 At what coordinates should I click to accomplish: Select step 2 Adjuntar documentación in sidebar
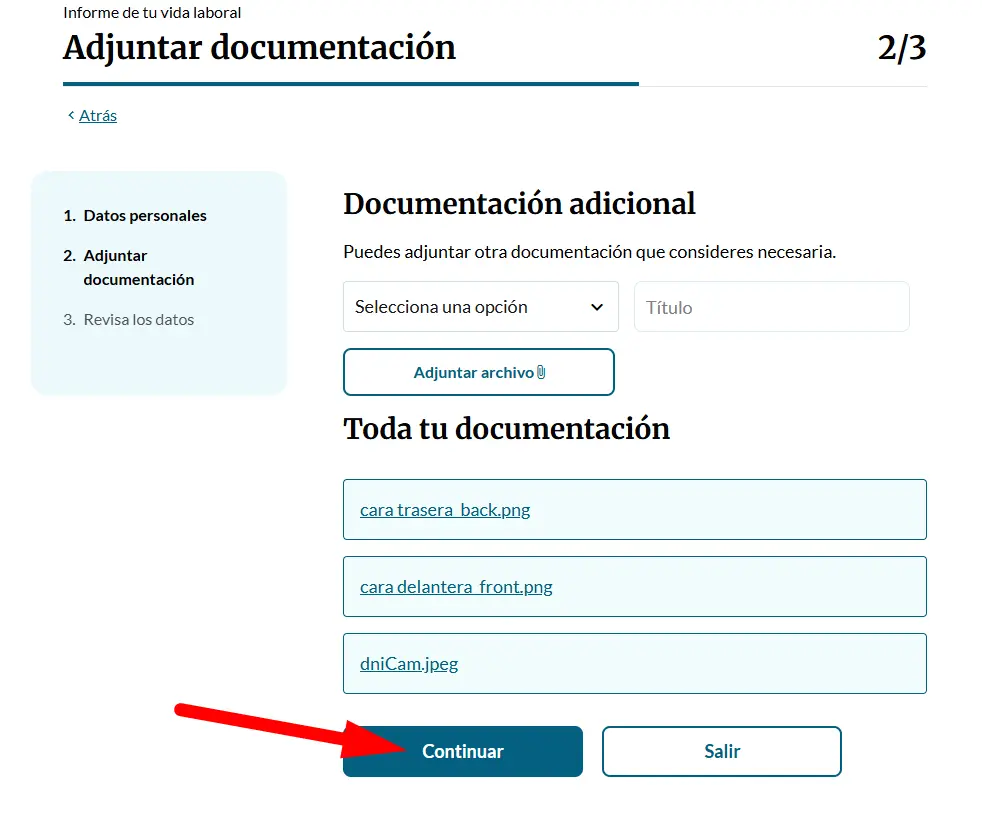(138, 268)
